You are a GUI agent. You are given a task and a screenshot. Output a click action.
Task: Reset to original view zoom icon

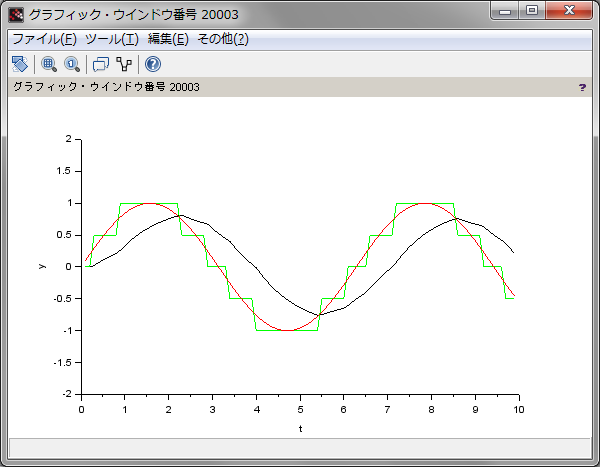point(72,64)
